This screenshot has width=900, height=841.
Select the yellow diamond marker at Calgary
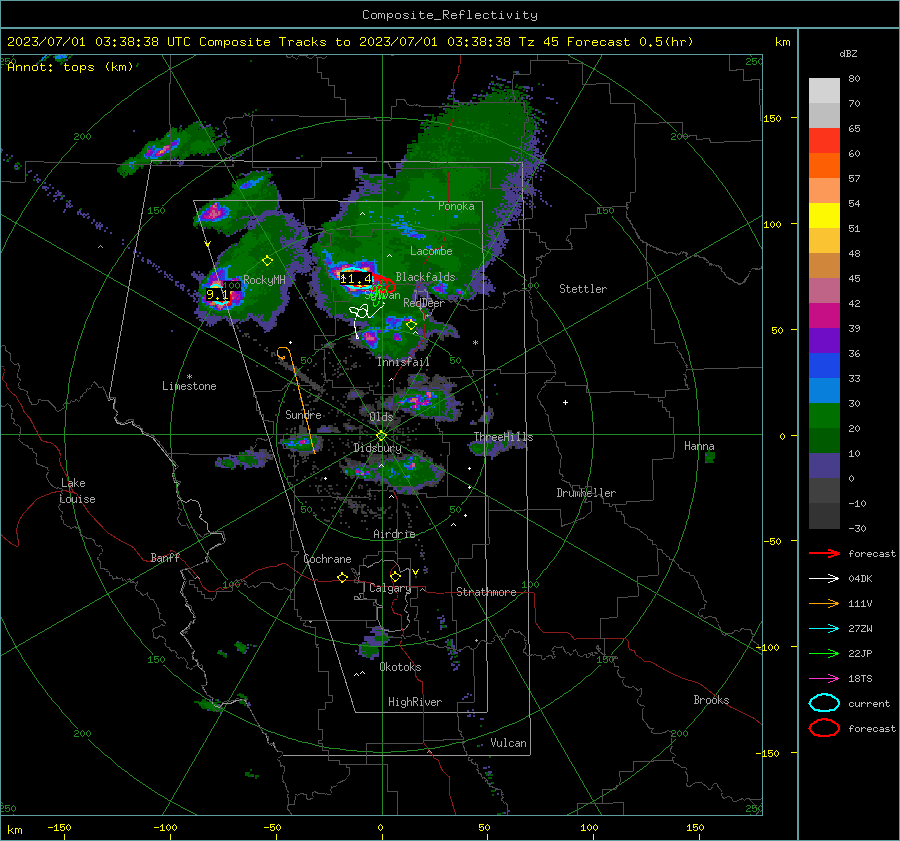(x=395, y=576)
